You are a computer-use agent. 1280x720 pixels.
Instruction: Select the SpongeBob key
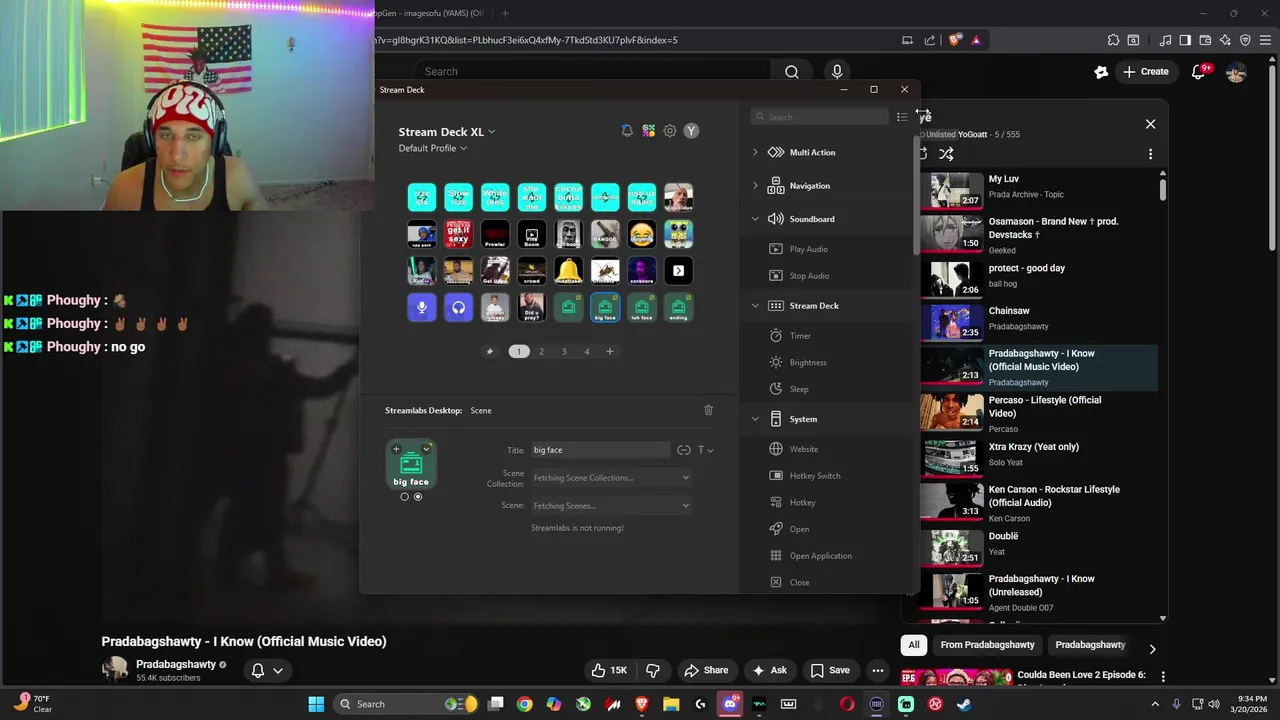coord(679,234)
